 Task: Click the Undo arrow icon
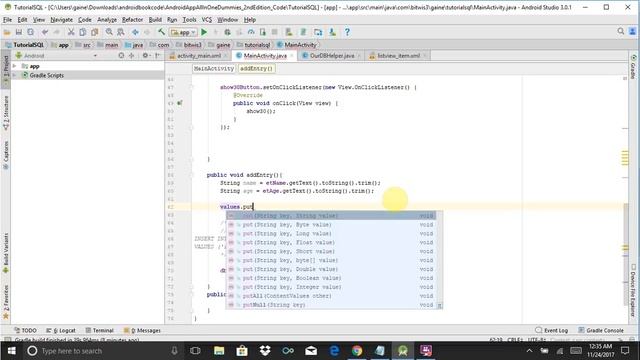point(45,32)
